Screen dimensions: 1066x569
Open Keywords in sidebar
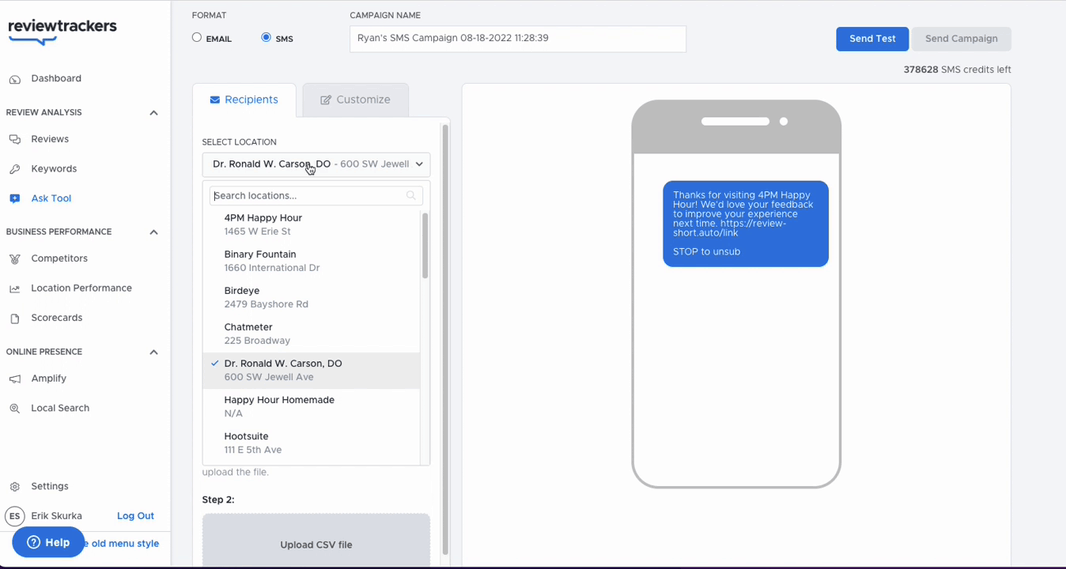[x=54, y=169]
